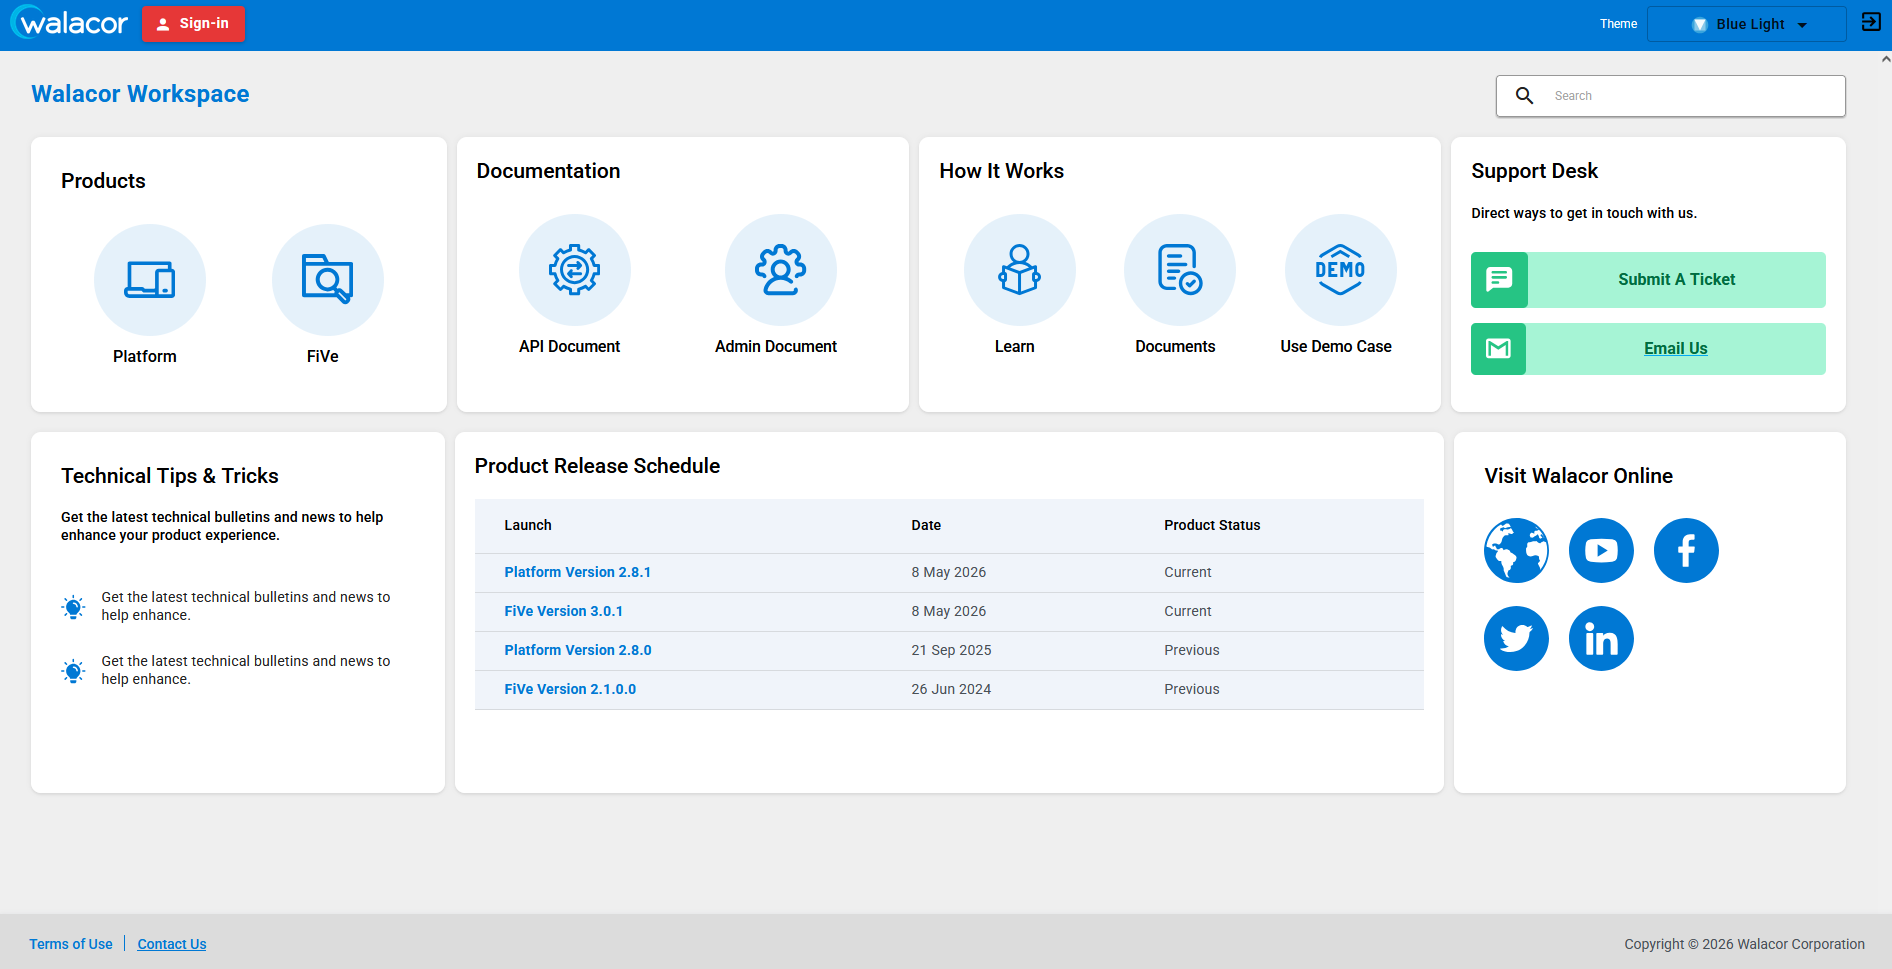Open the Contact Us footer link
The height and width of the screenshot is (969, 1892).
(172, 944)
